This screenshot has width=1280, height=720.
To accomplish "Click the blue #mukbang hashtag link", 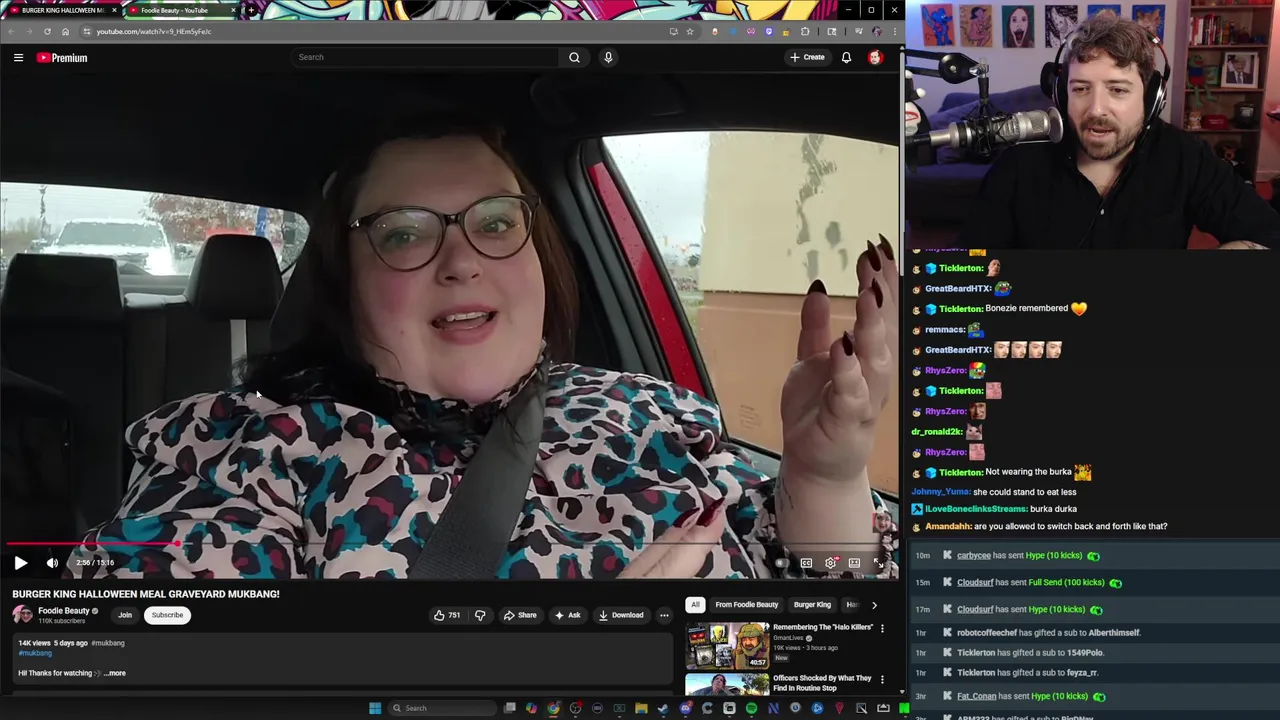I will click(35, 653).
